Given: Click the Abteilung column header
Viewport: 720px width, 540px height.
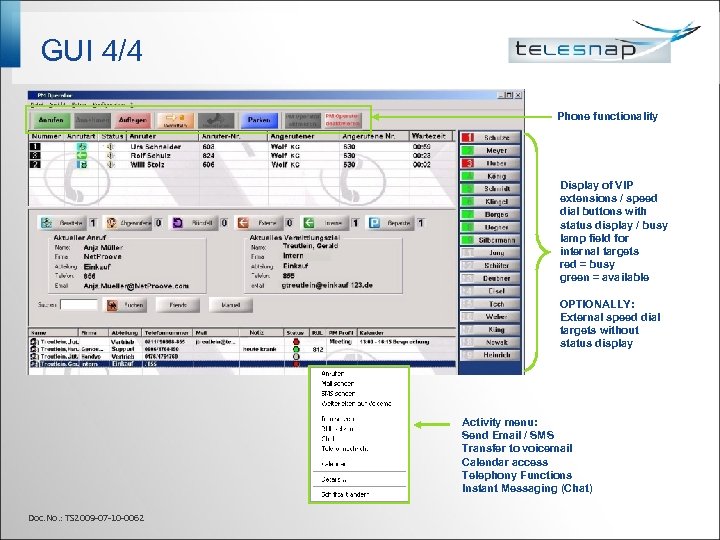Looking at the screenshot, I should pos(125,332).
